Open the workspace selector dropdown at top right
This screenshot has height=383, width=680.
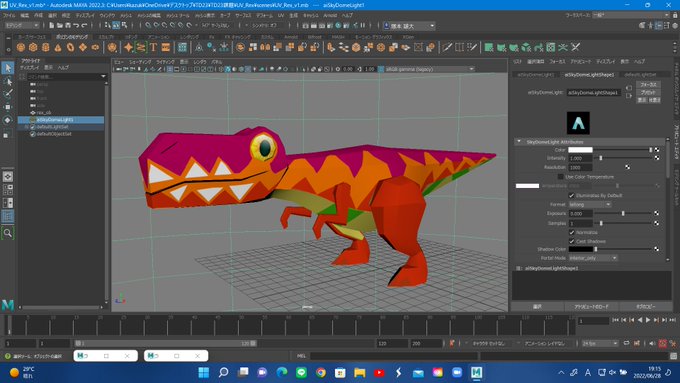[631, 15]
